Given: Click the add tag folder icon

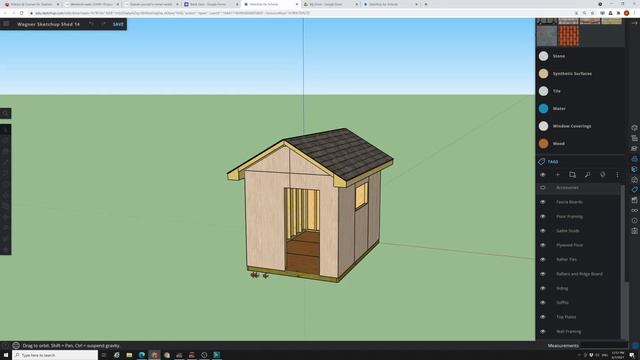Looking at the screenshot, I should 572,175.
